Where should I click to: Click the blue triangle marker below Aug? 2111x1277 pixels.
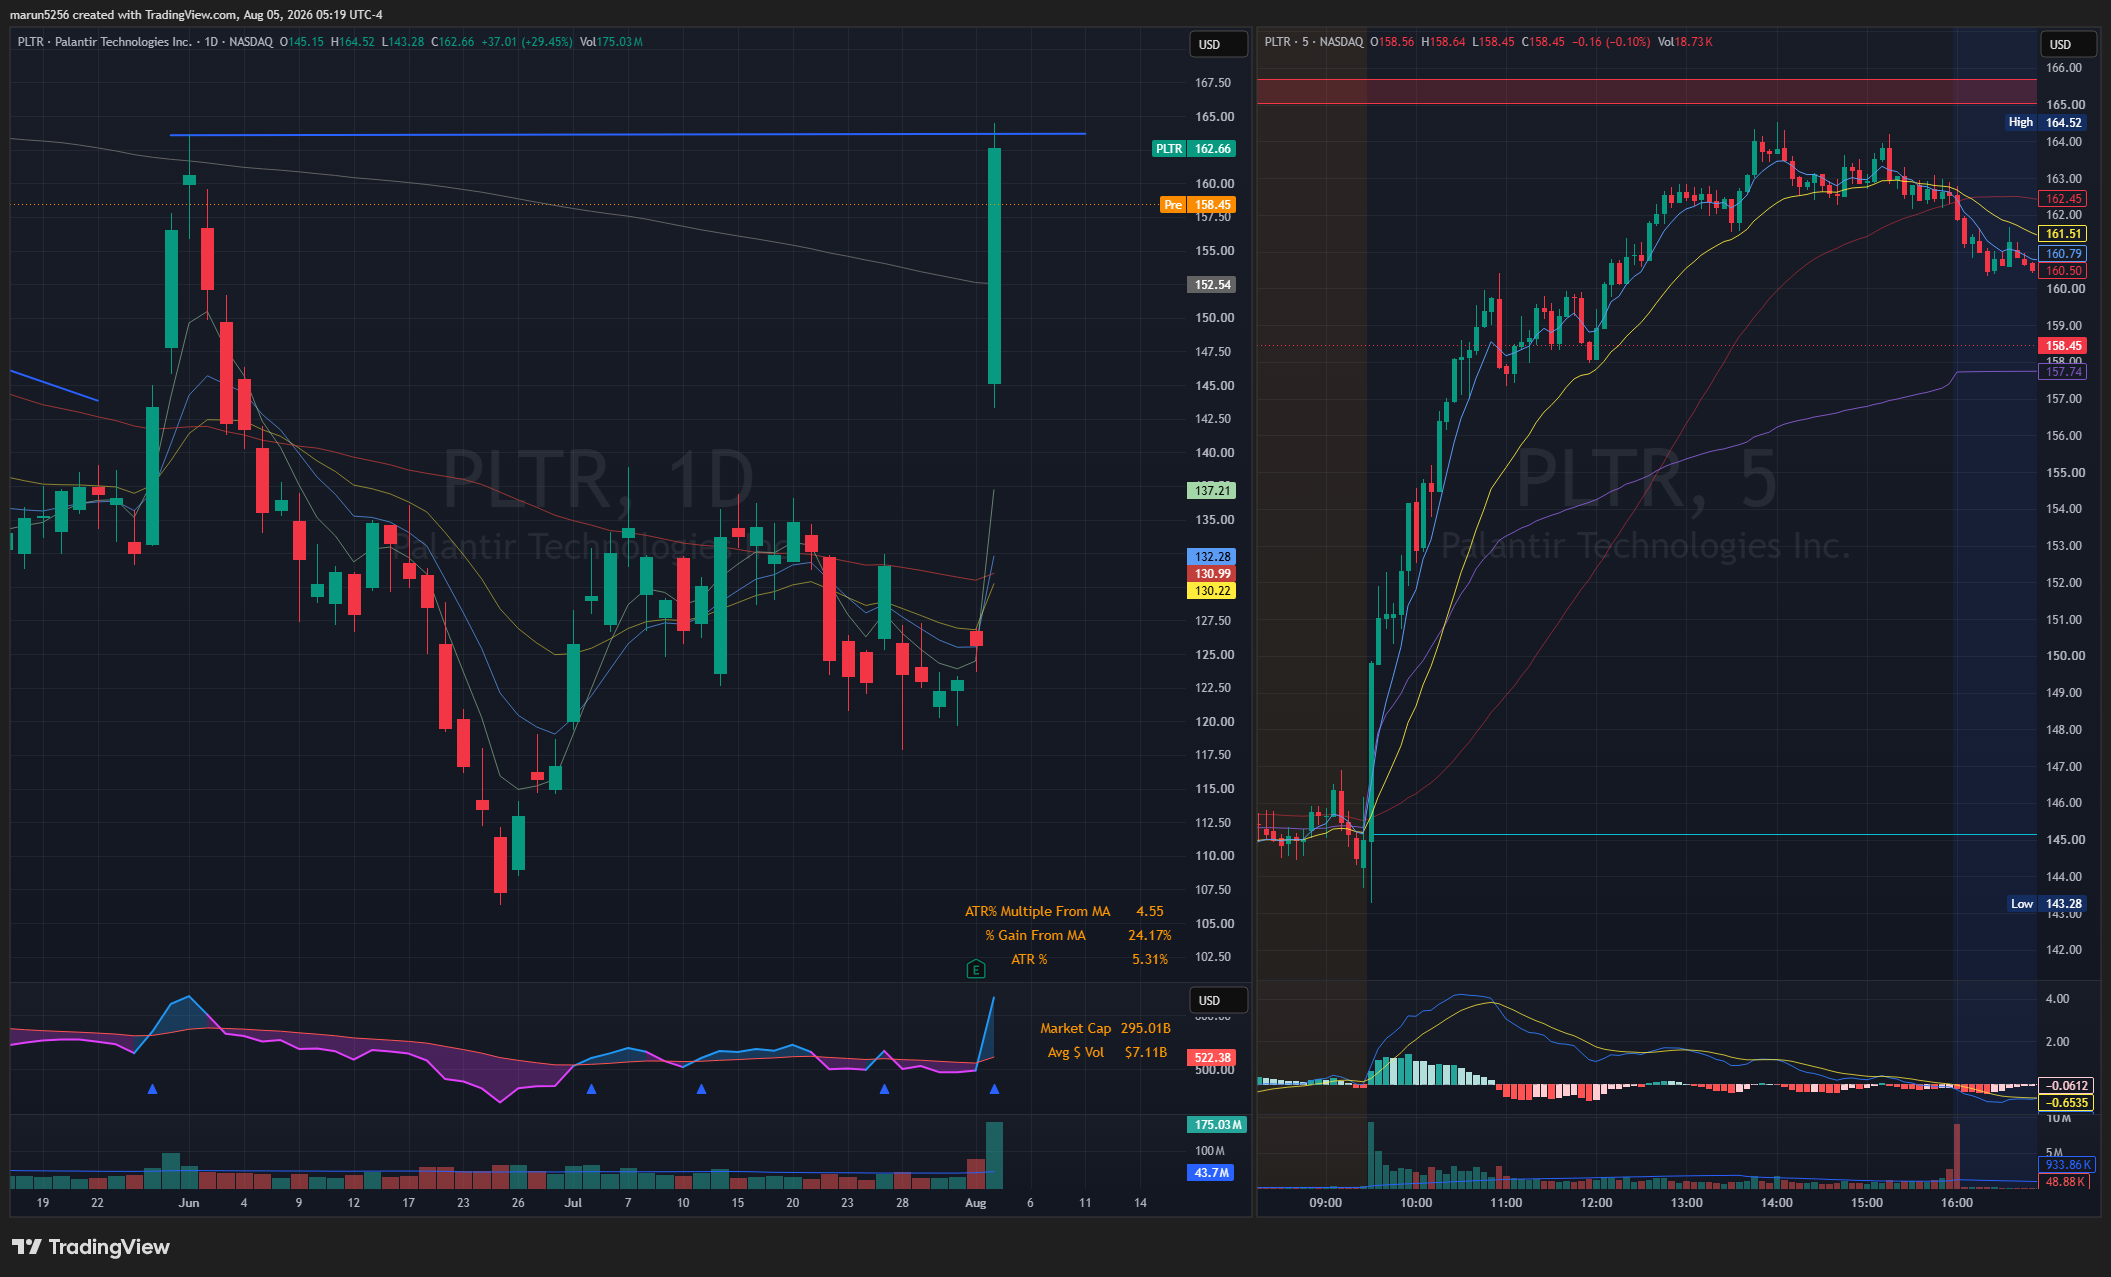(x=994, y=1089)
